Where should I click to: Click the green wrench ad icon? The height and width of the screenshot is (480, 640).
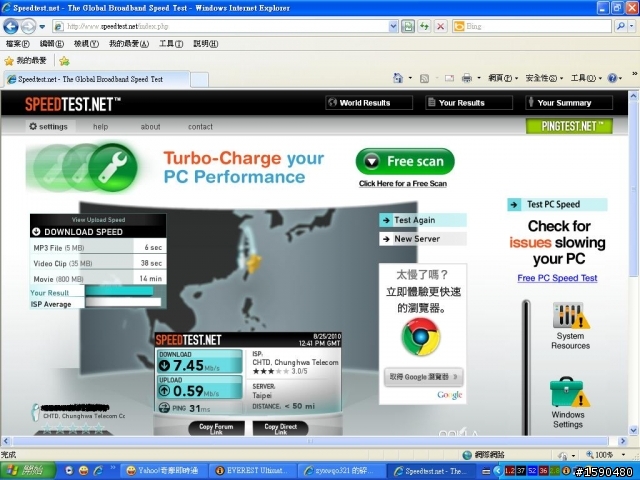tap(112, 167)
